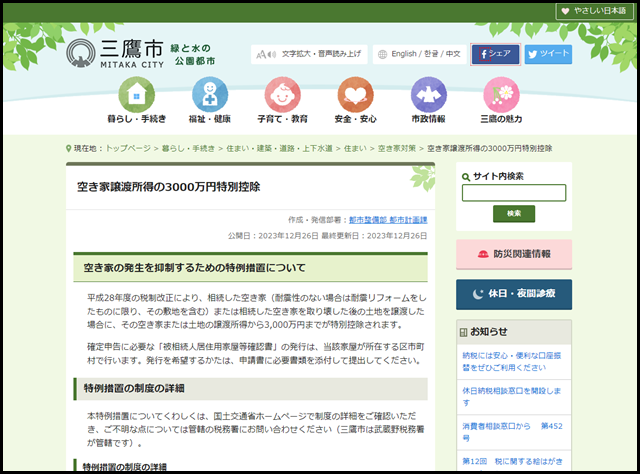640x474 pixels.
Task: Open the 暮らし・手続き house icon
Action: tap(136, 95)
